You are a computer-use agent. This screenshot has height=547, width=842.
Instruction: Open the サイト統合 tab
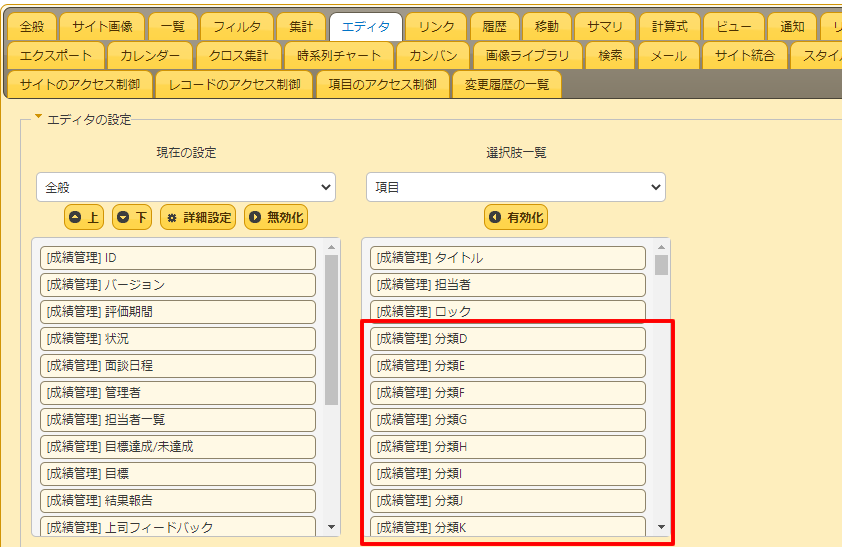click(745, 55)
